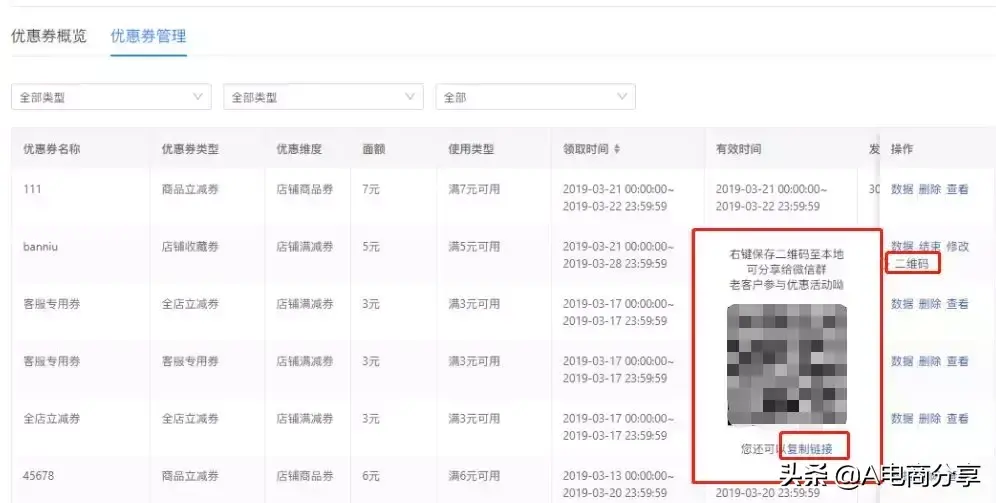
Task: Open 数据 for the banniu coupon
Action: (x=902, y=246)
